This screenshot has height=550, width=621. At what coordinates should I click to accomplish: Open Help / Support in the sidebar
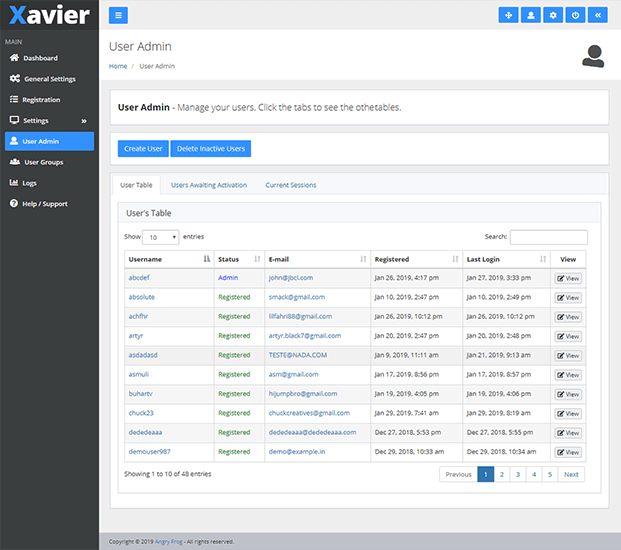click(50, 204)
